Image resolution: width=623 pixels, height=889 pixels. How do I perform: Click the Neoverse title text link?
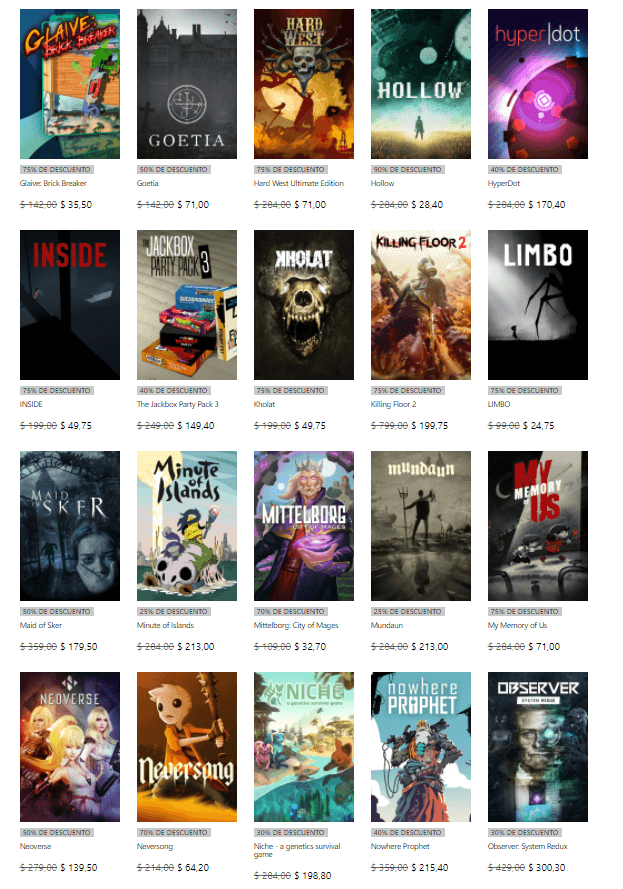point(36,847)
